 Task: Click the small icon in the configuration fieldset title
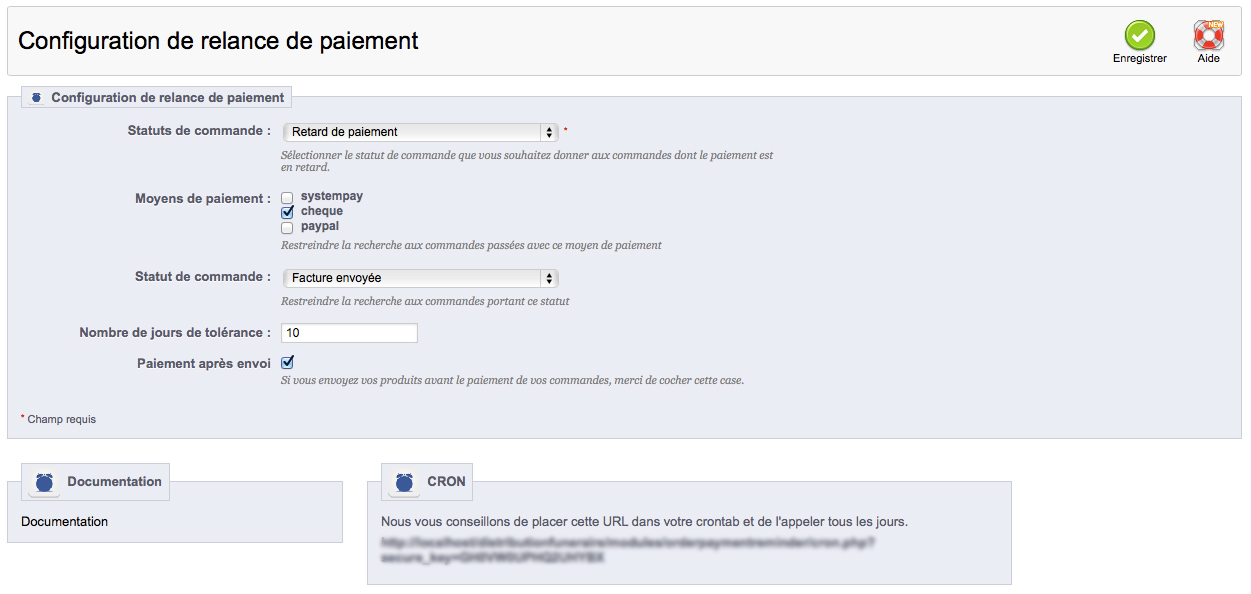click(x=37, y=98)
